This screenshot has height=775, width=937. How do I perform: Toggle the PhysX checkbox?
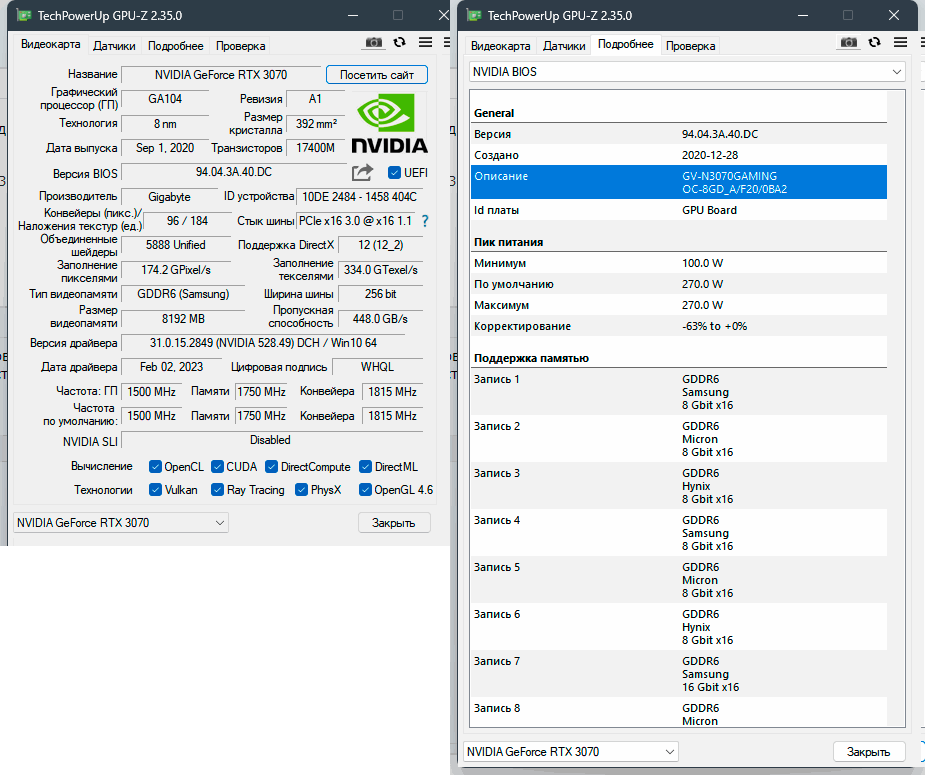pos(301,490)
